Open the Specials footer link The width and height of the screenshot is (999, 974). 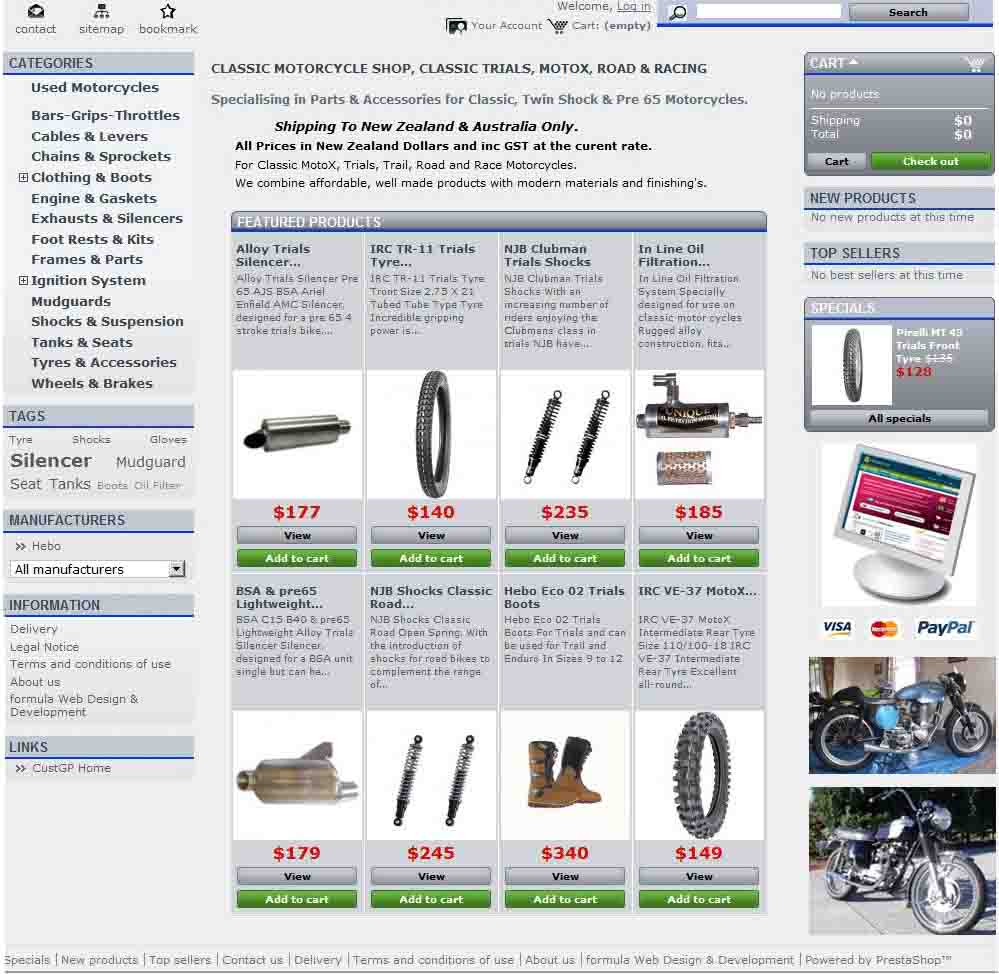pyautogui.click(x=27, y=960)
